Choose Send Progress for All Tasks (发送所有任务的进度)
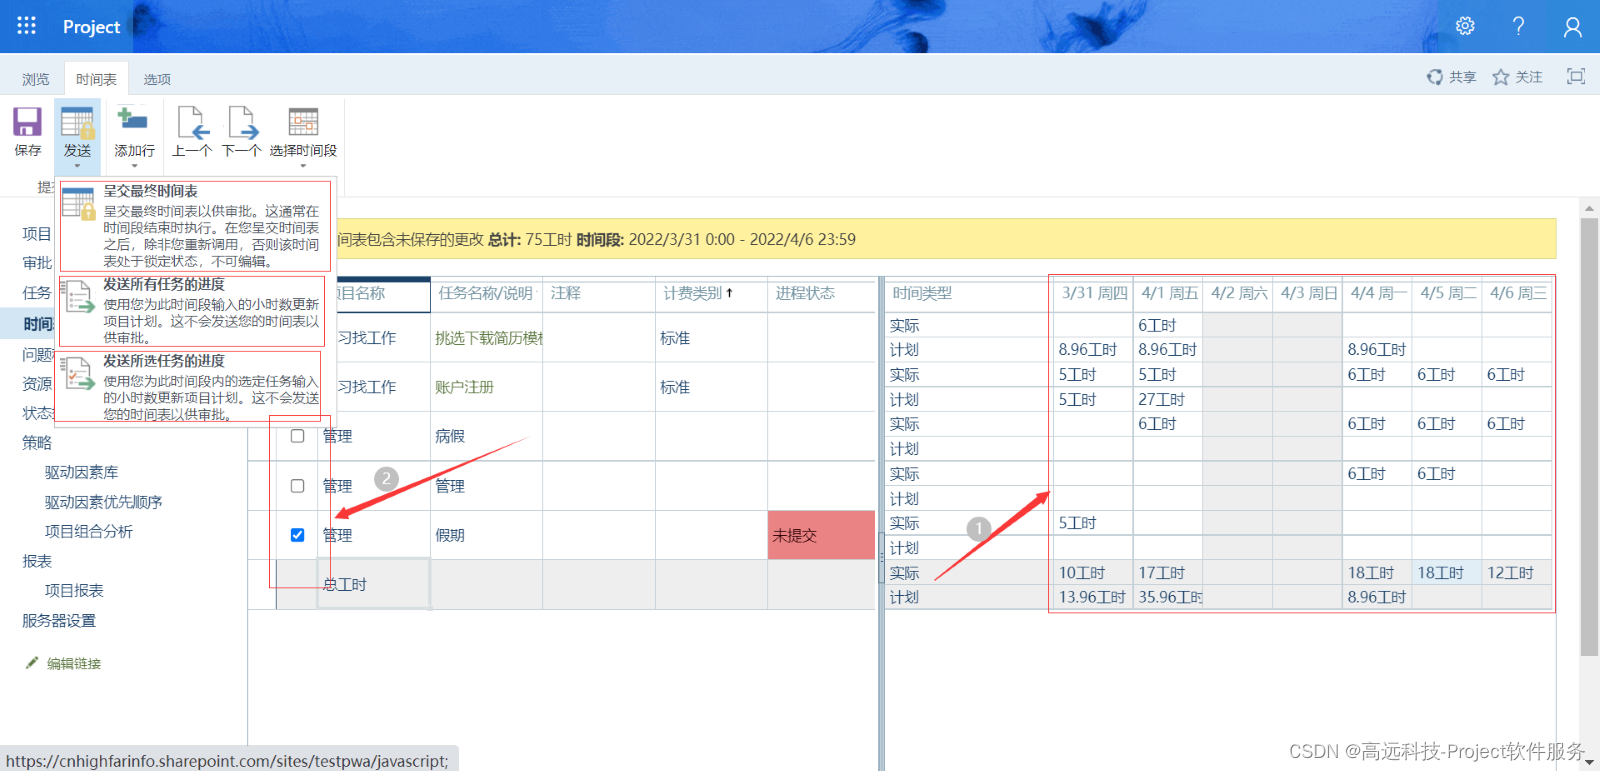The width and height of the screenshot is (1600, 771). pos(192,311)
